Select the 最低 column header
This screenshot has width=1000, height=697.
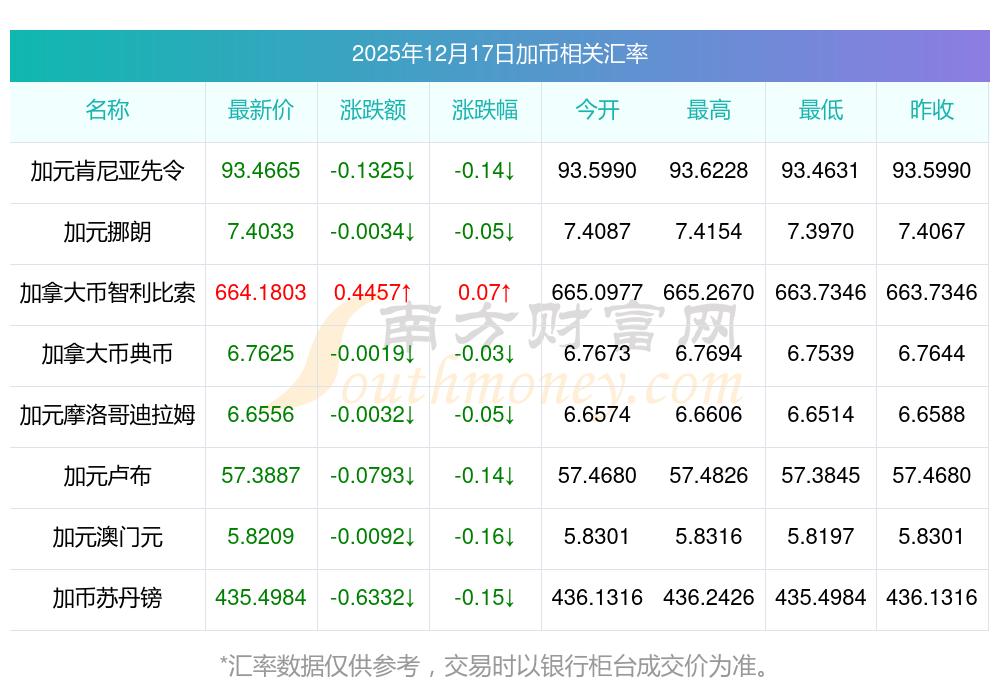(x=821, y=110)
